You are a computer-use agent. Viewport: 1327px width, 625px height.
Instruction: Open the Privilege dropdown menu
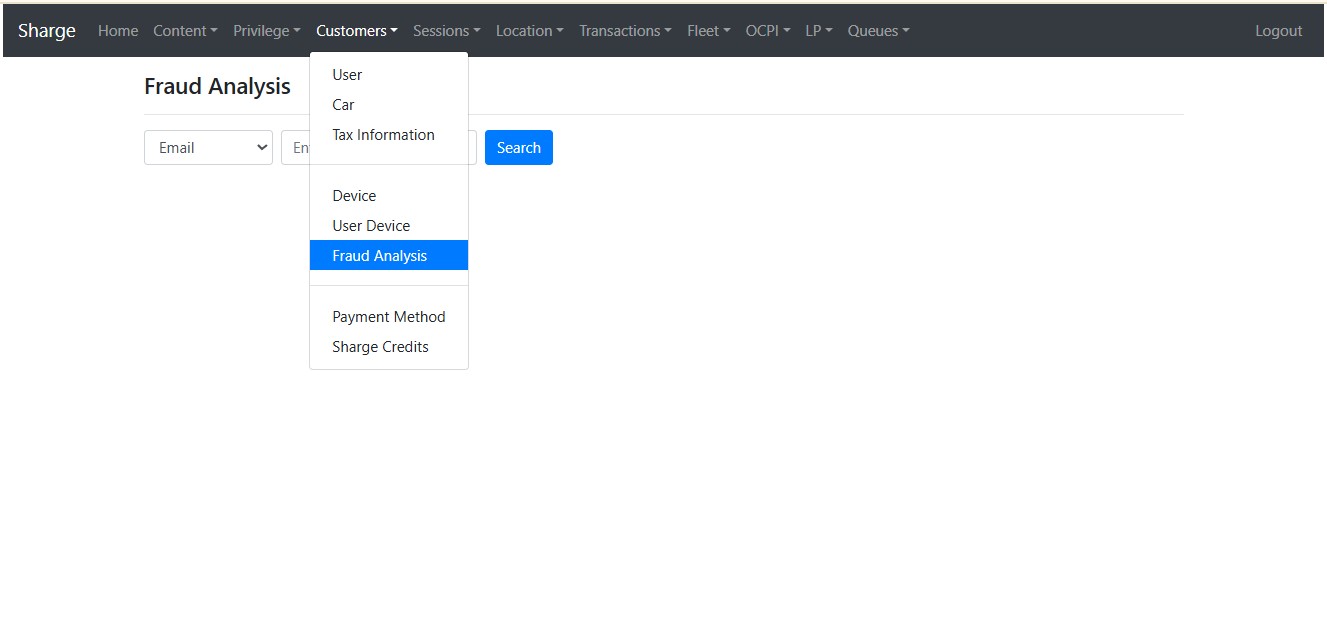click(x=266, y=31)
